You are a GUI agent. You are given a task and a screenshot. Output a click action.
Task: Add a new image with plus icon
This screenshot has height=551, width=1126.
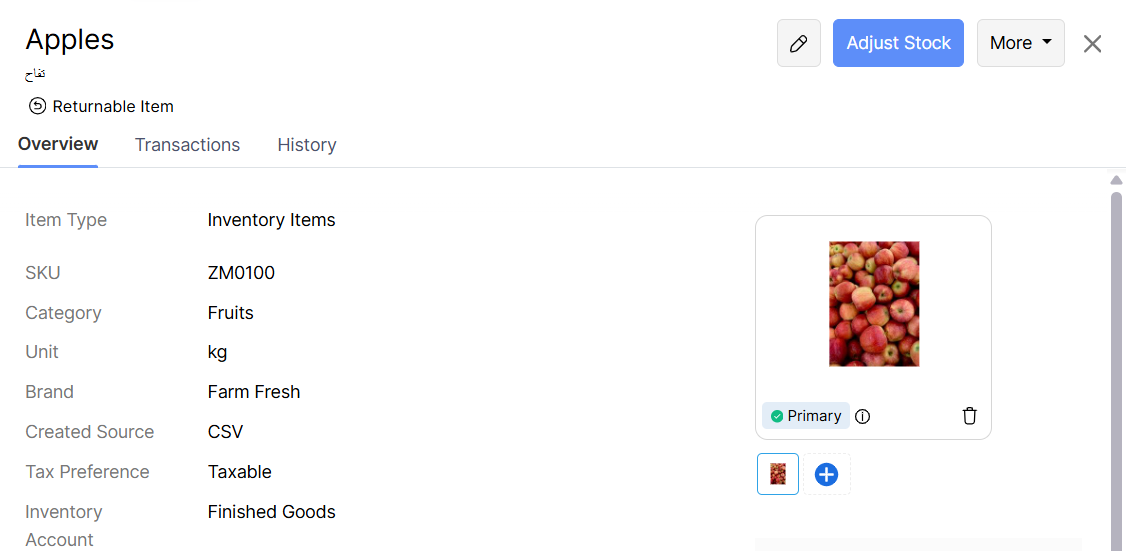tap(826, 474)
